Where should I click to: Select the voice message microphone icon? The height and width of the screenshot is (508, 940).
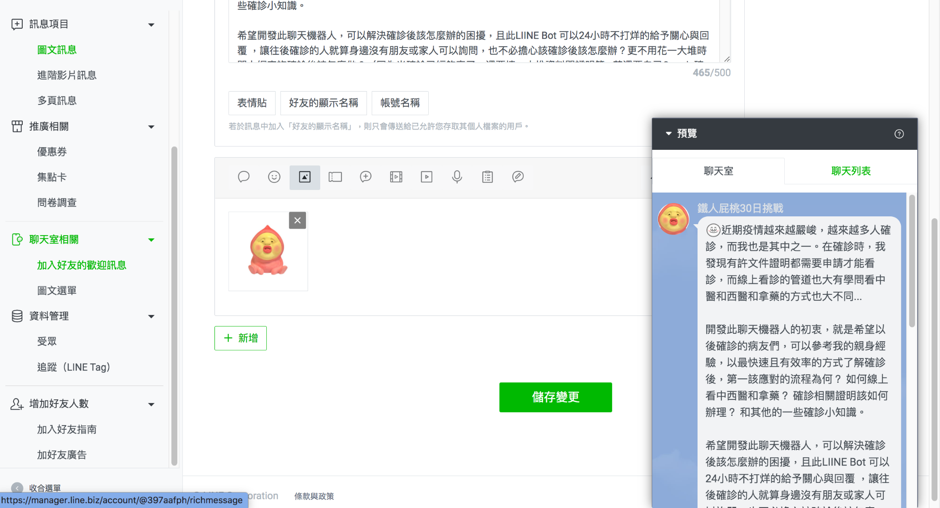(457, 177)
